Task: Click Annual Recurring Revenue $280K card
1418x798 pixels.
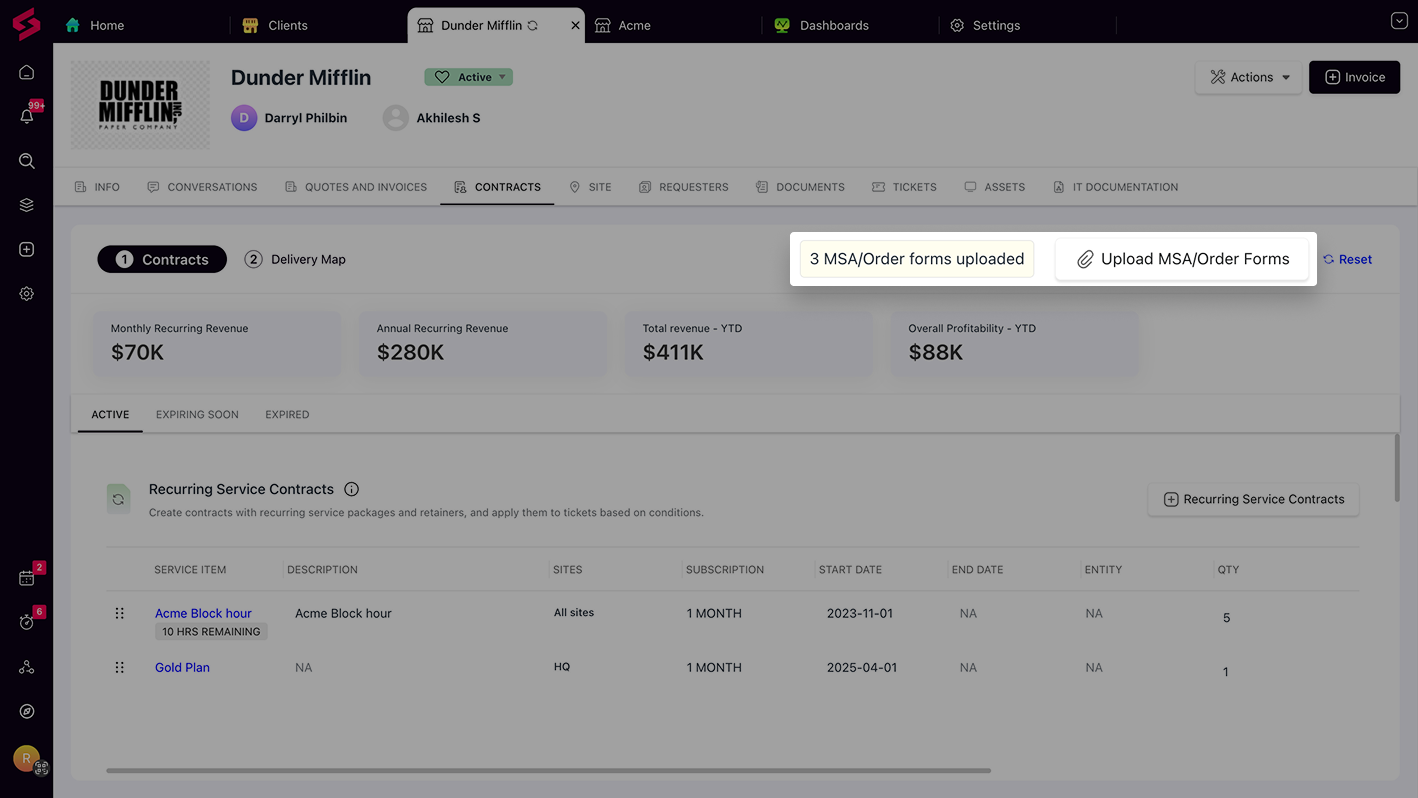Action: (x=483, y=343)
